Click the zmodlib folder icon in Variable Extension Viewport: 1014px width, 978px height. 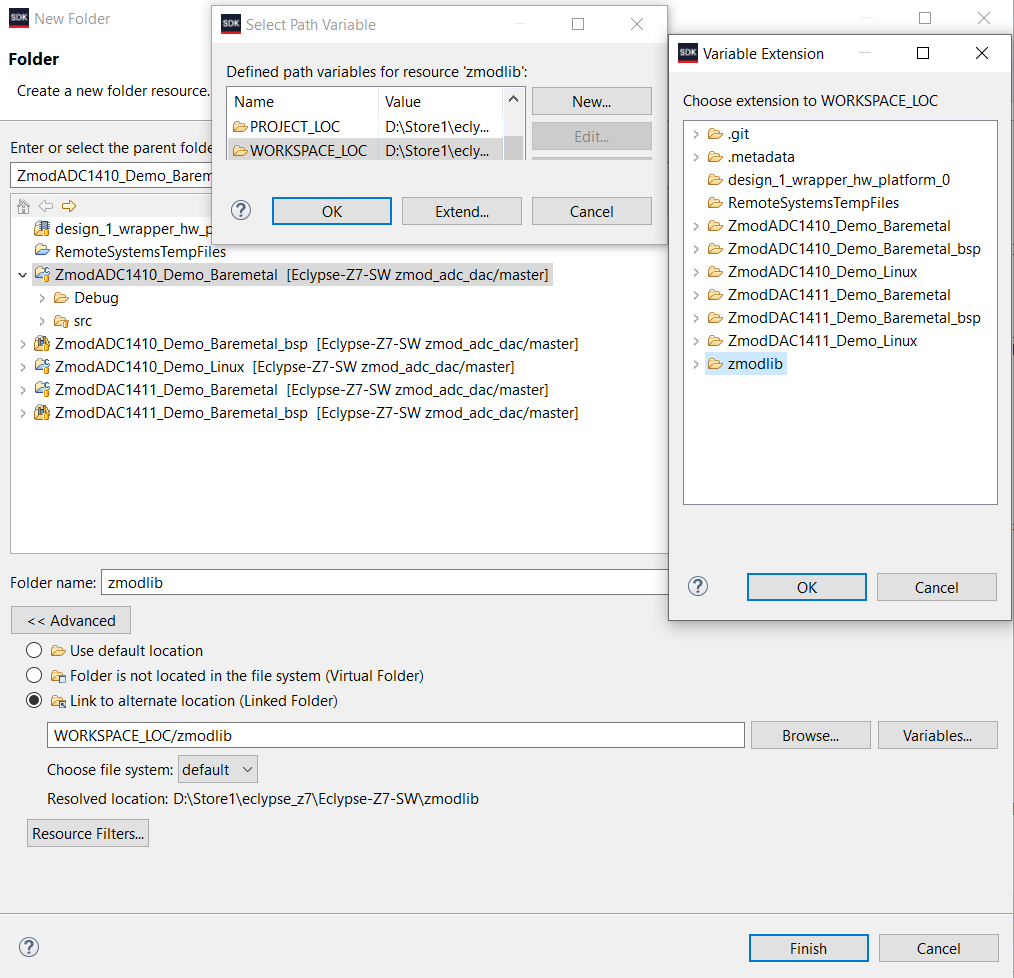pos(715,364)
